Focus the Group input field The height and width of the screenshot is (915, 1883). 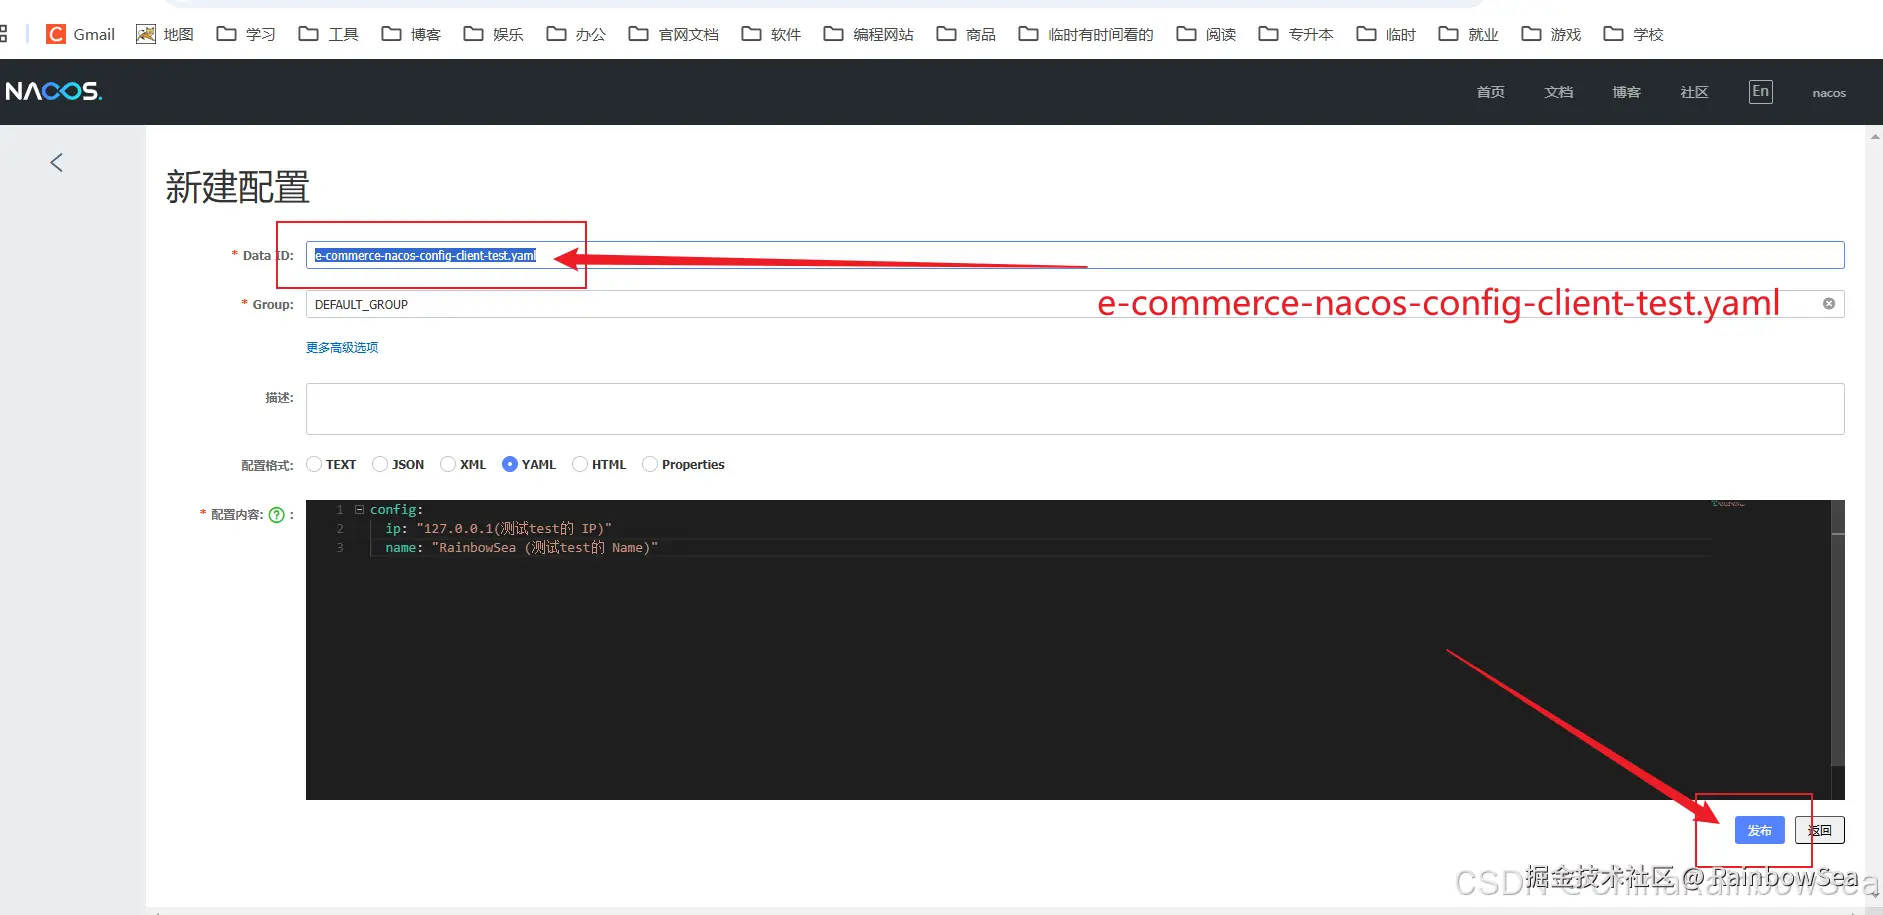pyautogui.click(x=1075, y=304)
